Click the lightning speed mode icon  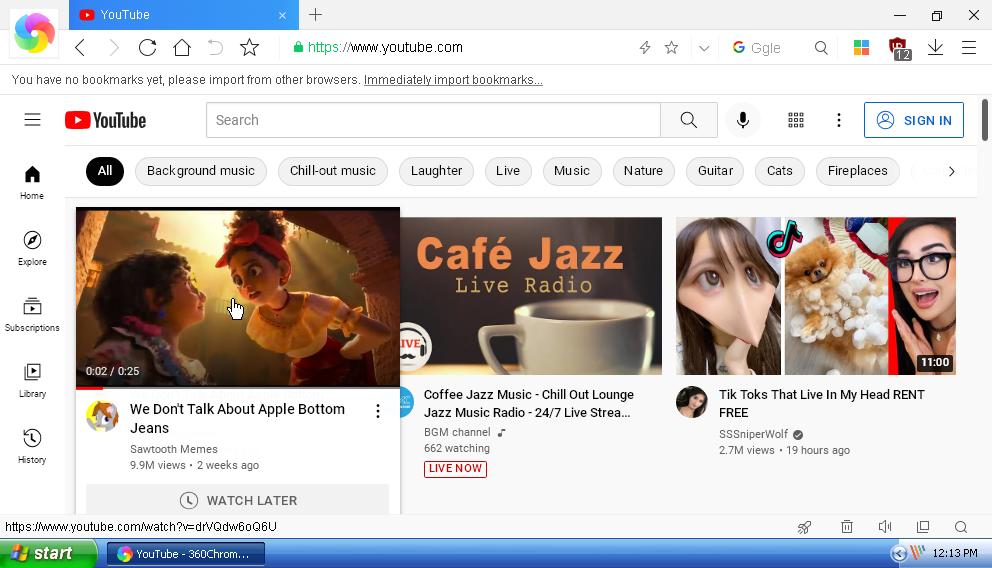[x=645, y=47]
